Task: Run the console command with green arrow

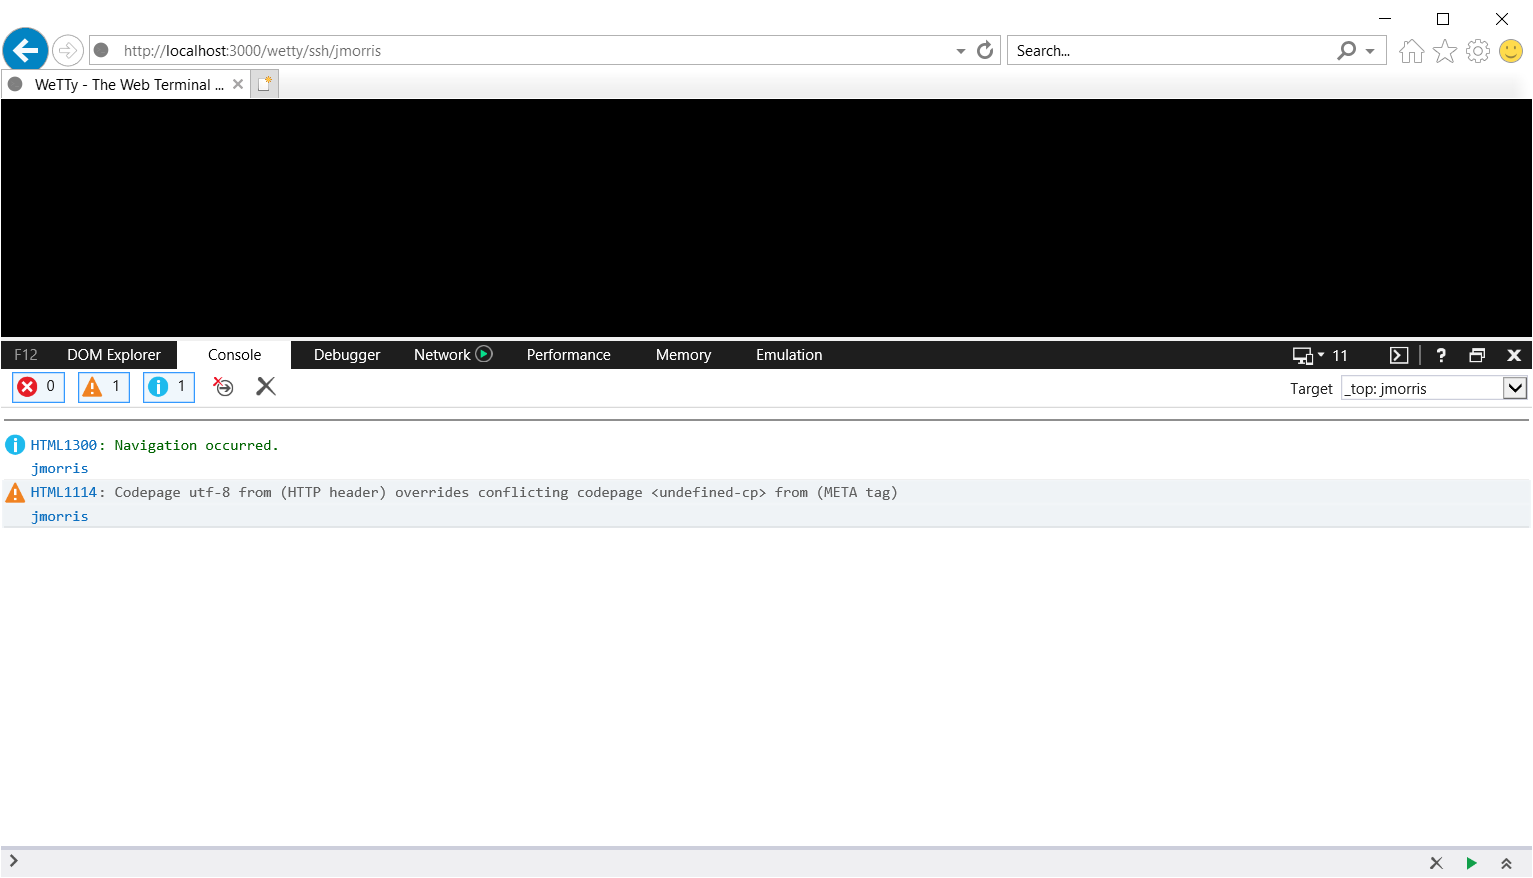Action: (1471, 862)
